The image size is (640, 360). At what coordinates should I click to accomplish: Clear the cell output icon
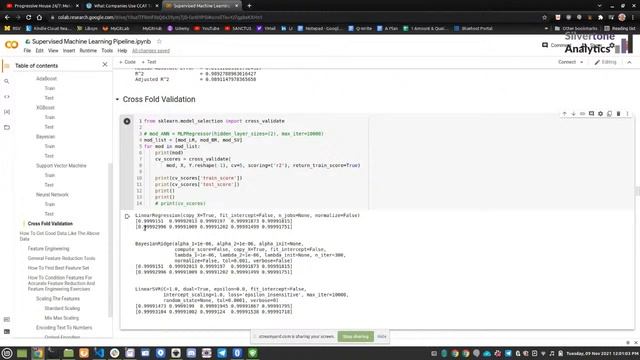tap(127, 216)
